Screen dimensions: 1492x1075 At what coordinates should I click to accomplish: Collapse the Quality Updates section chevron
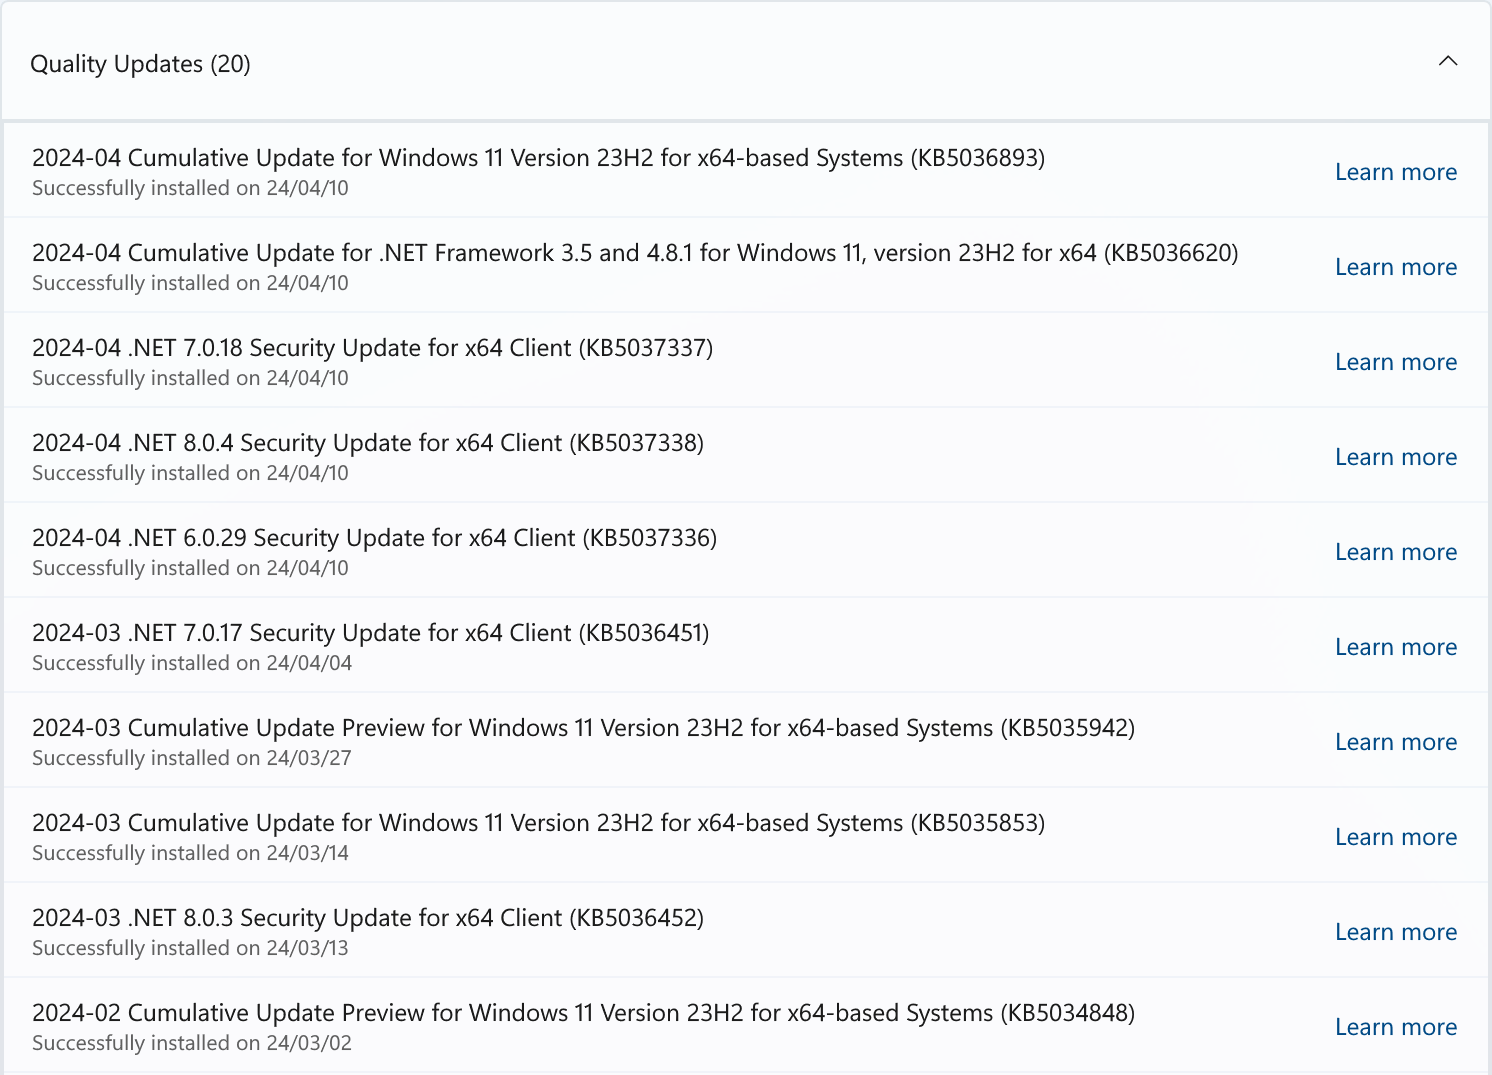coord(1447,62)
